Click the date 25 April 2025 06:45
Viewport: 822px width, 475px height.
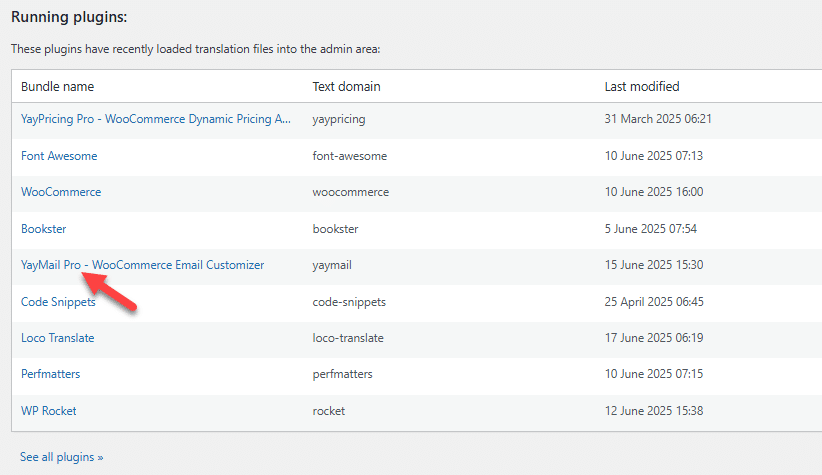click(654, 302)
